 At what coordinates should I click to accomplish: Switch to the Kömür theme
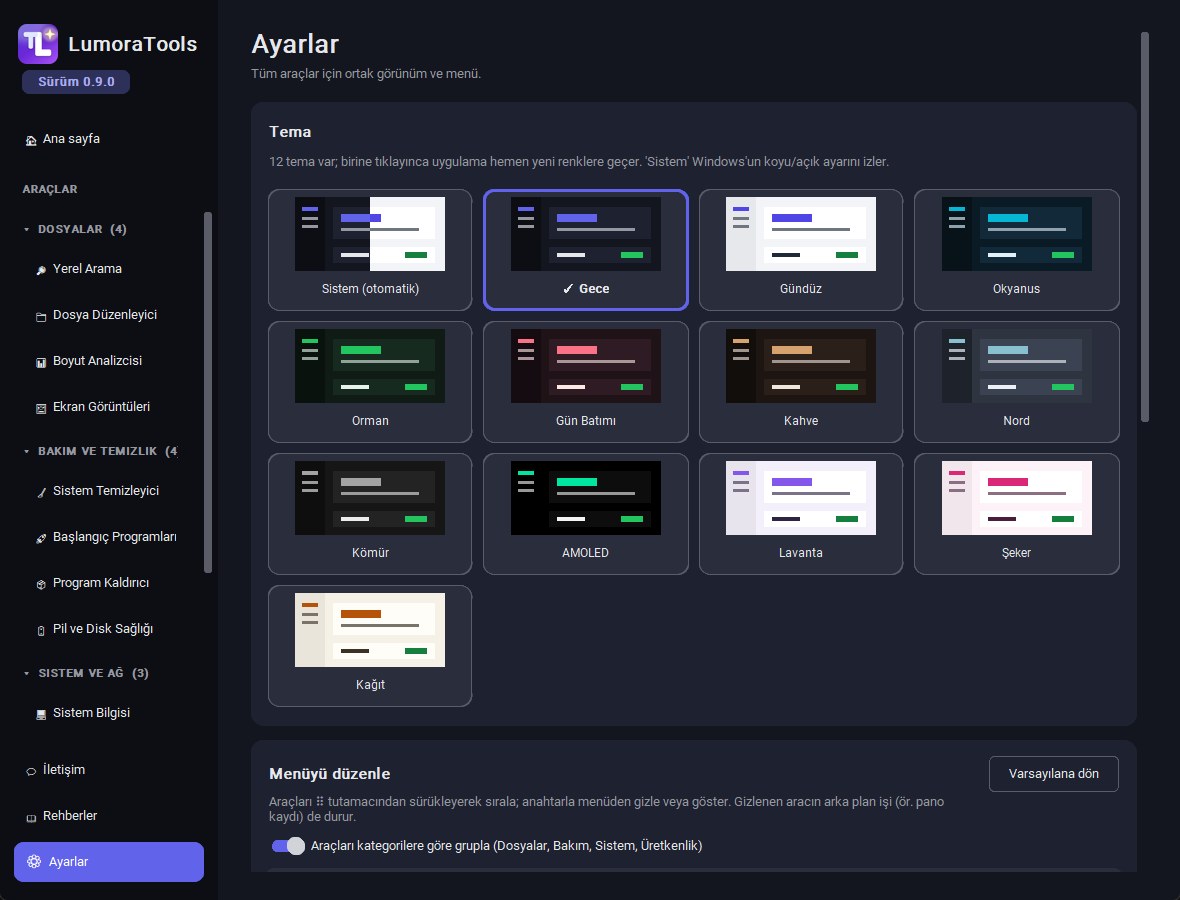370,514
